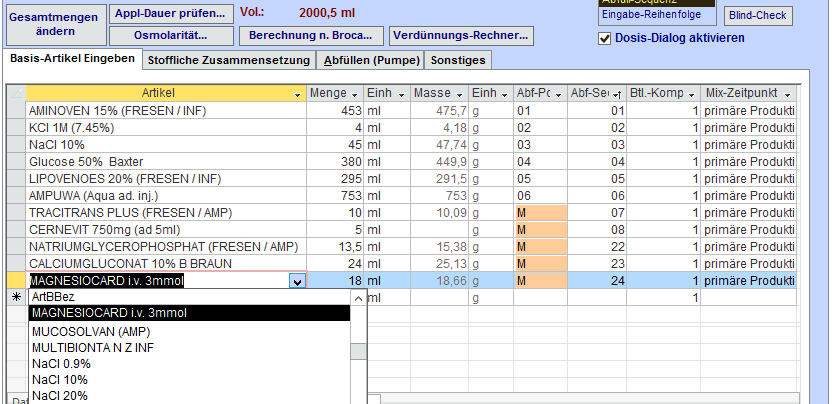833x404 pixels.
Task: Click Abf-Seq value 22 for NATRIUMGLYCEROPHOSPHAT
Action: click(597, 247)
